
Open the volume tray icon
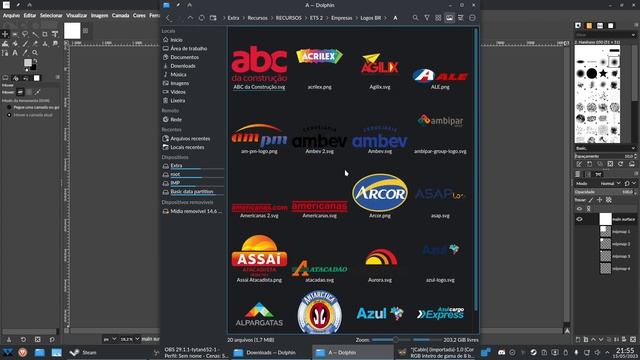[597, 352]
